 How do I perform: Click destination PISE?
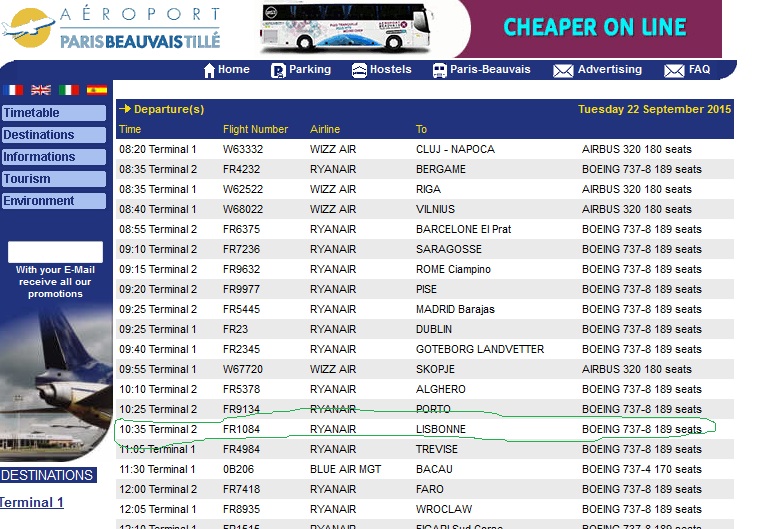pyautogui.click(x=426, y=290)
